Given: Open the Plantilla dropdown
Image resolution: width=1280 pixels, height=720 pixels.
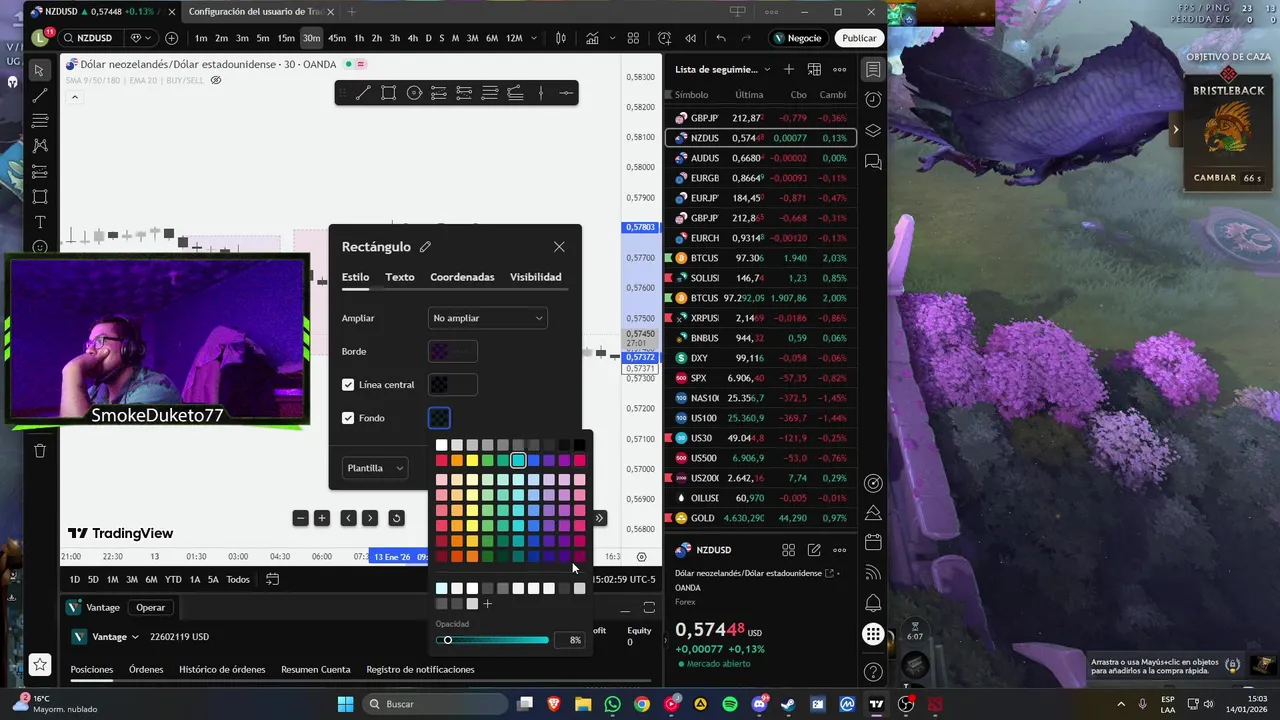Looking at the screenshot, I should pos(375,468).
